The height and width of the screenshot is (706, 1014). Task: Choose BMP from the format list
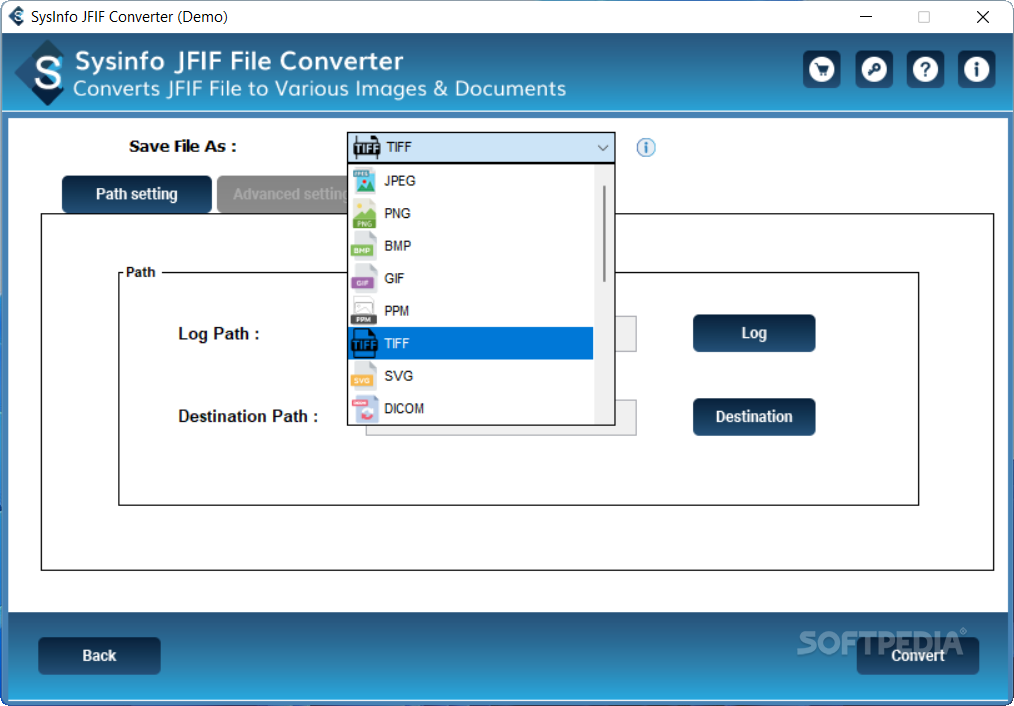coord(471,246)
